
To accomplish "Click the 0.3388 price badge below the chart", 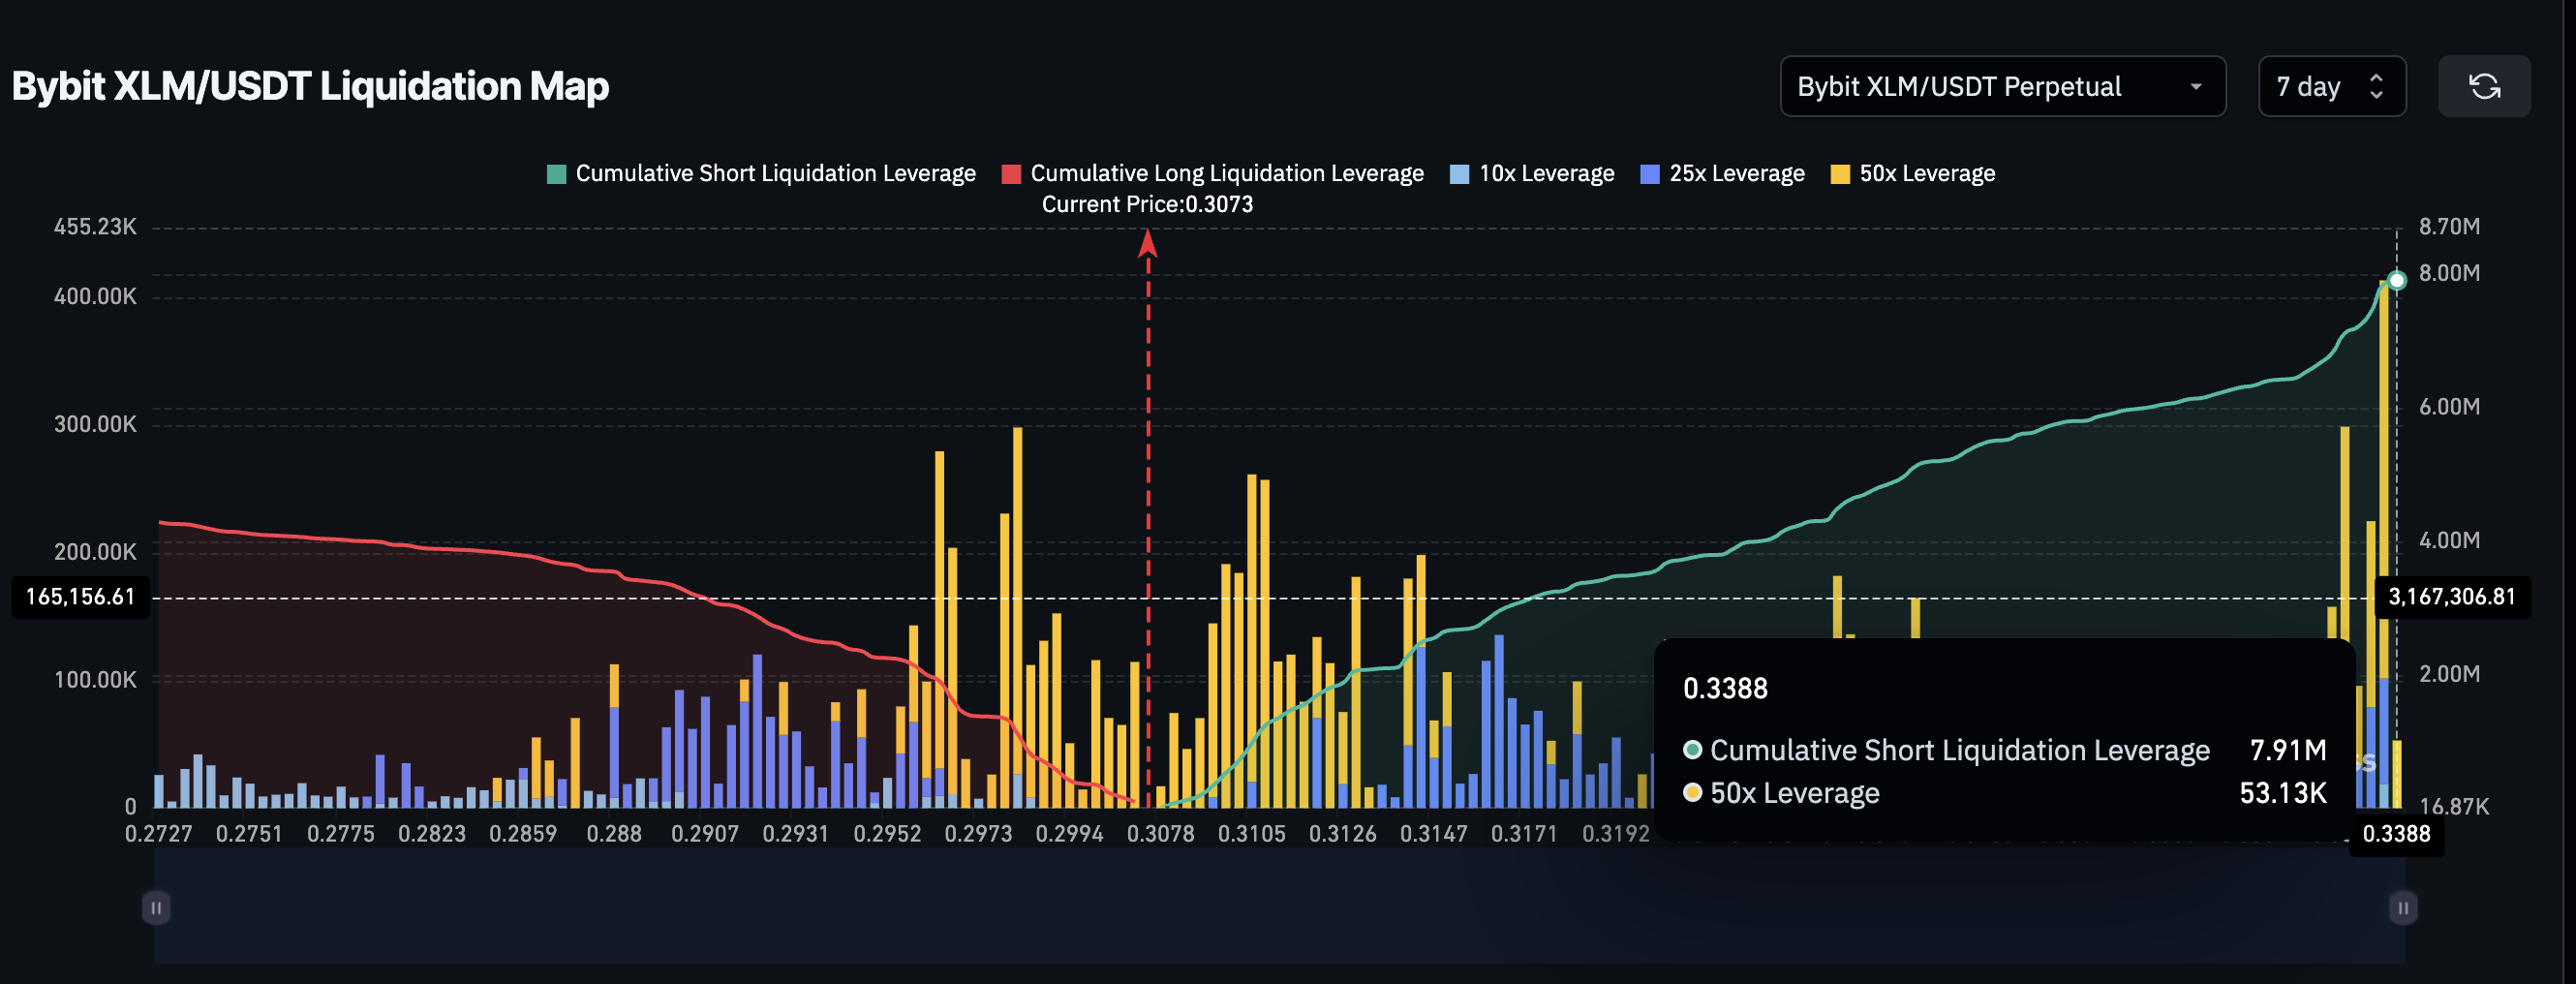I will [x=2396, y=834].
